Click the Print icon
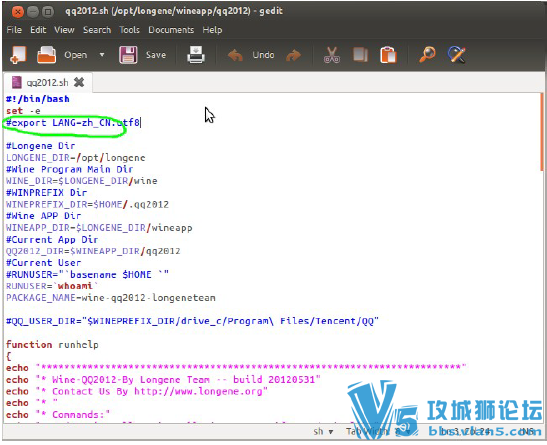 [x=196, y=55]
